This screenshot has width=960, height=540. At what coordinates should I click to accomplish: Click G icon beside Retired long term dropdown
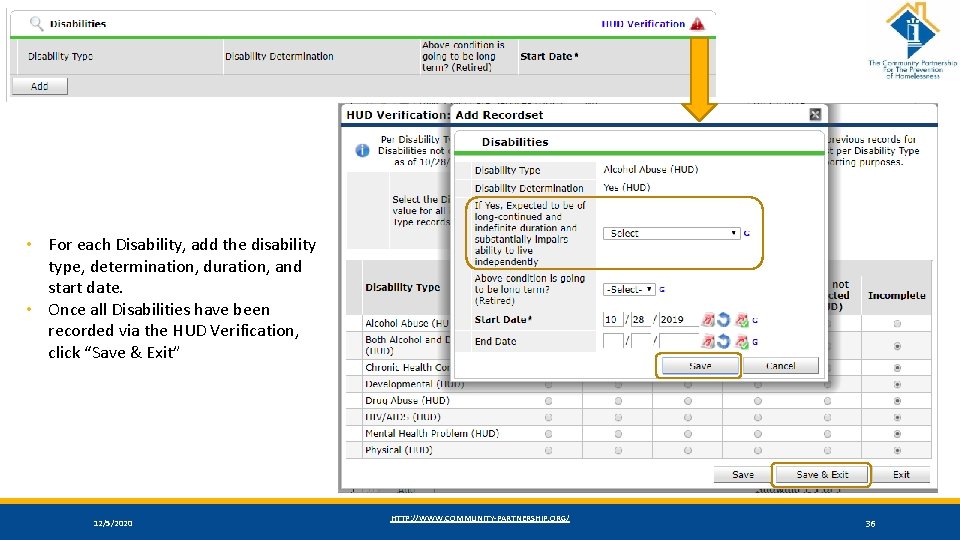point(662,289)
